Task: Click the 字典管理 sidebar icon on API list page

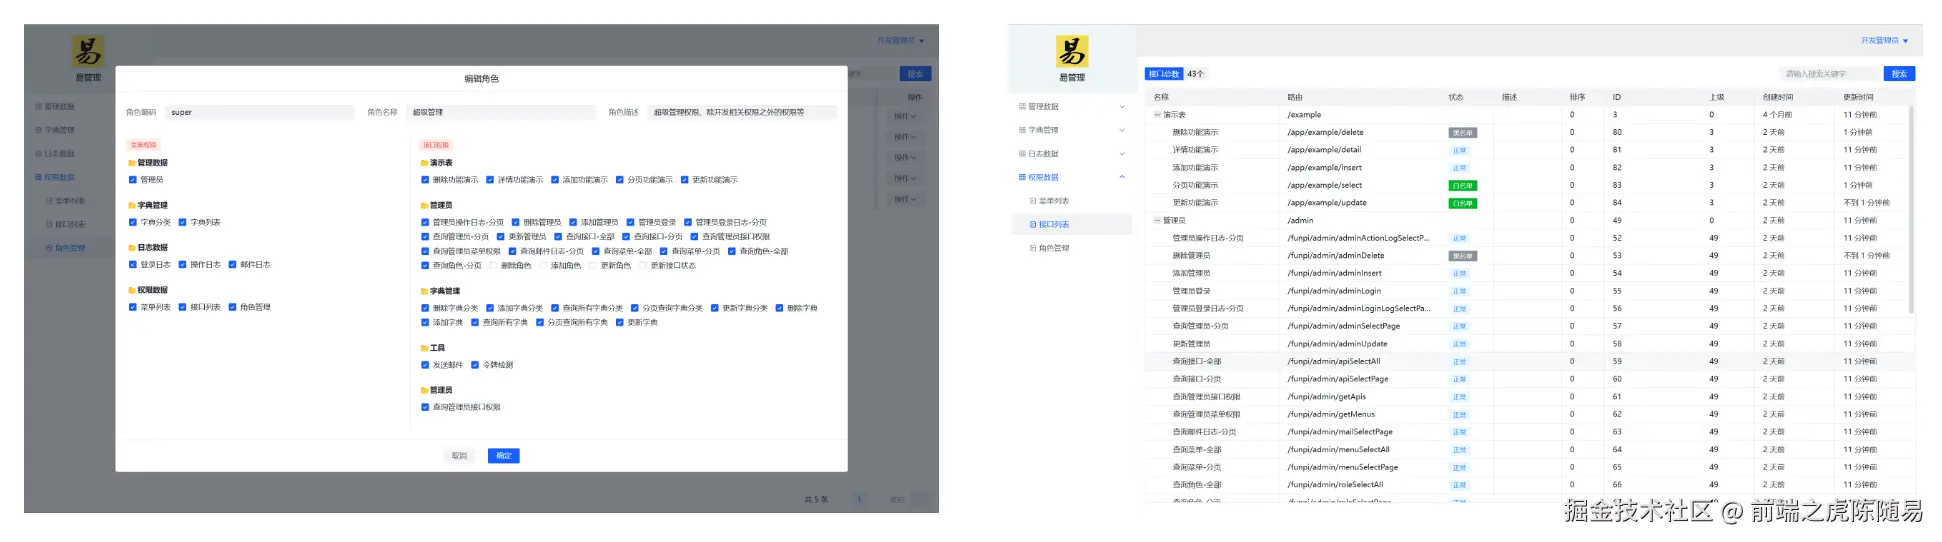Action: (x=1022, y=130)
